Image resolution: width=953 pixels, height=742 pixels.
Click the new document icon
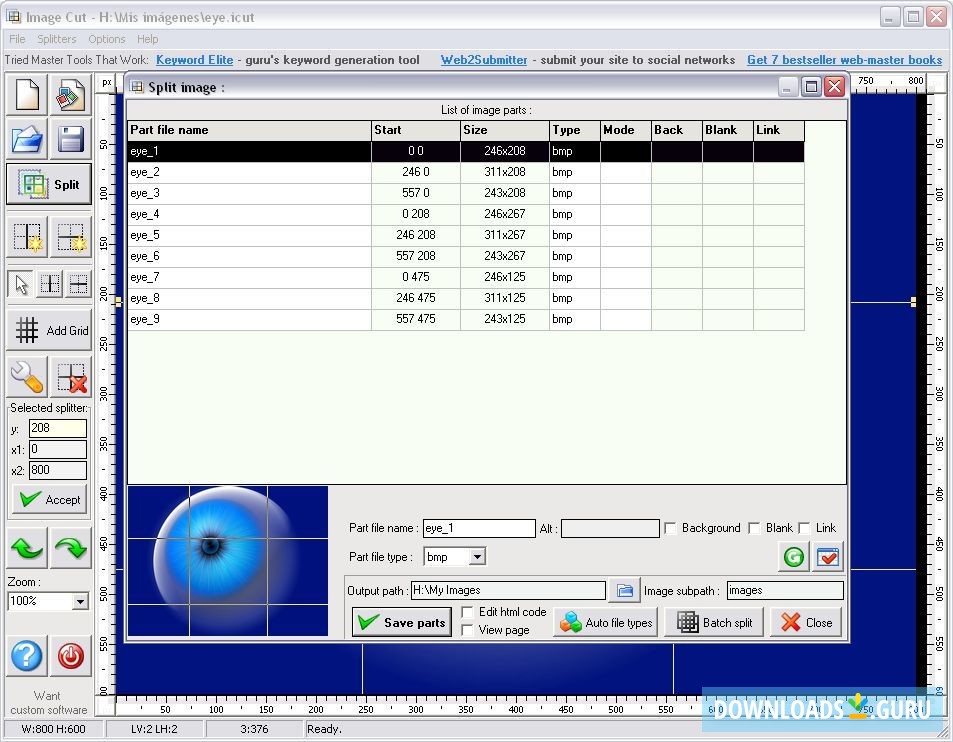click(x=27, y=96)
